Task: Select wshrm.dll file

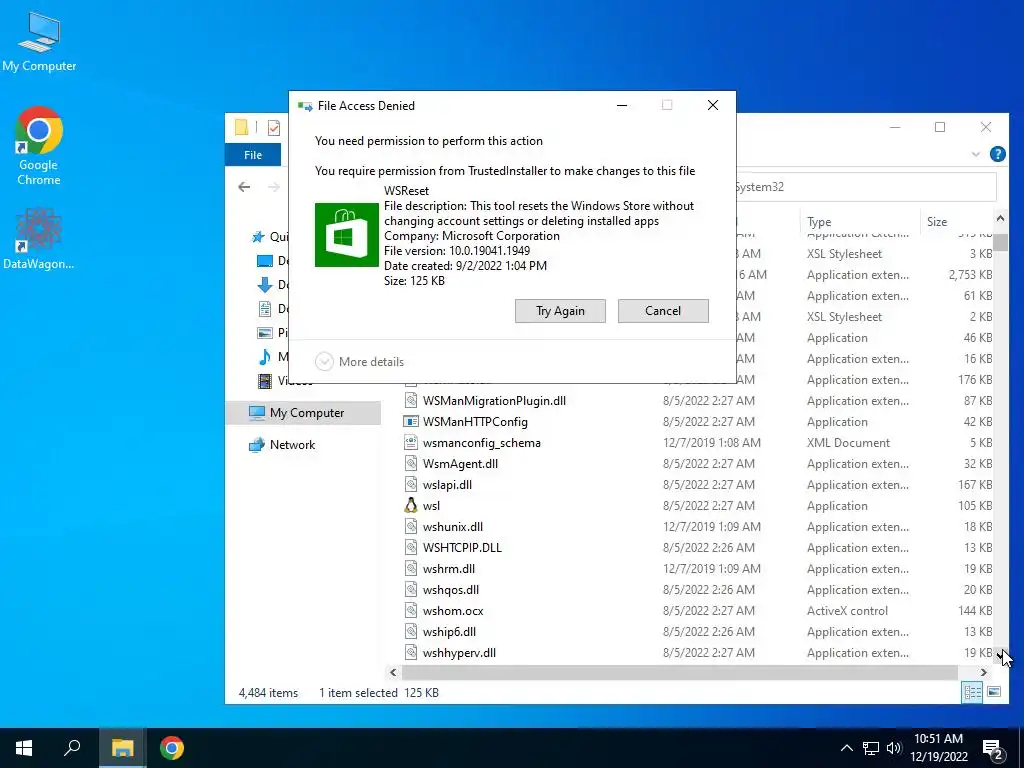Action: click(x=449, y=569)
